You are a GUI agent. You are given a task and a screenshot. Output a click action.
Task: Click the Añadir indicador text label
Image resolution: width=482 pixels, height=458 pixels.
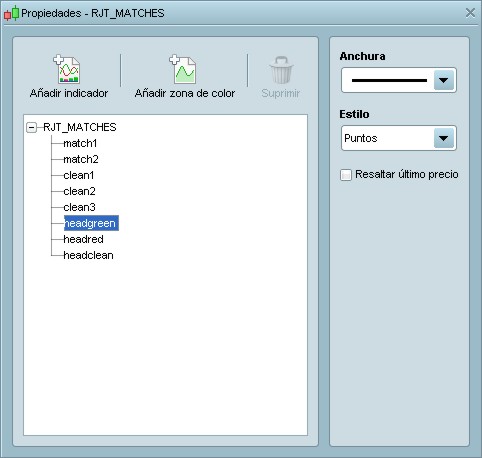click(69, 93)
